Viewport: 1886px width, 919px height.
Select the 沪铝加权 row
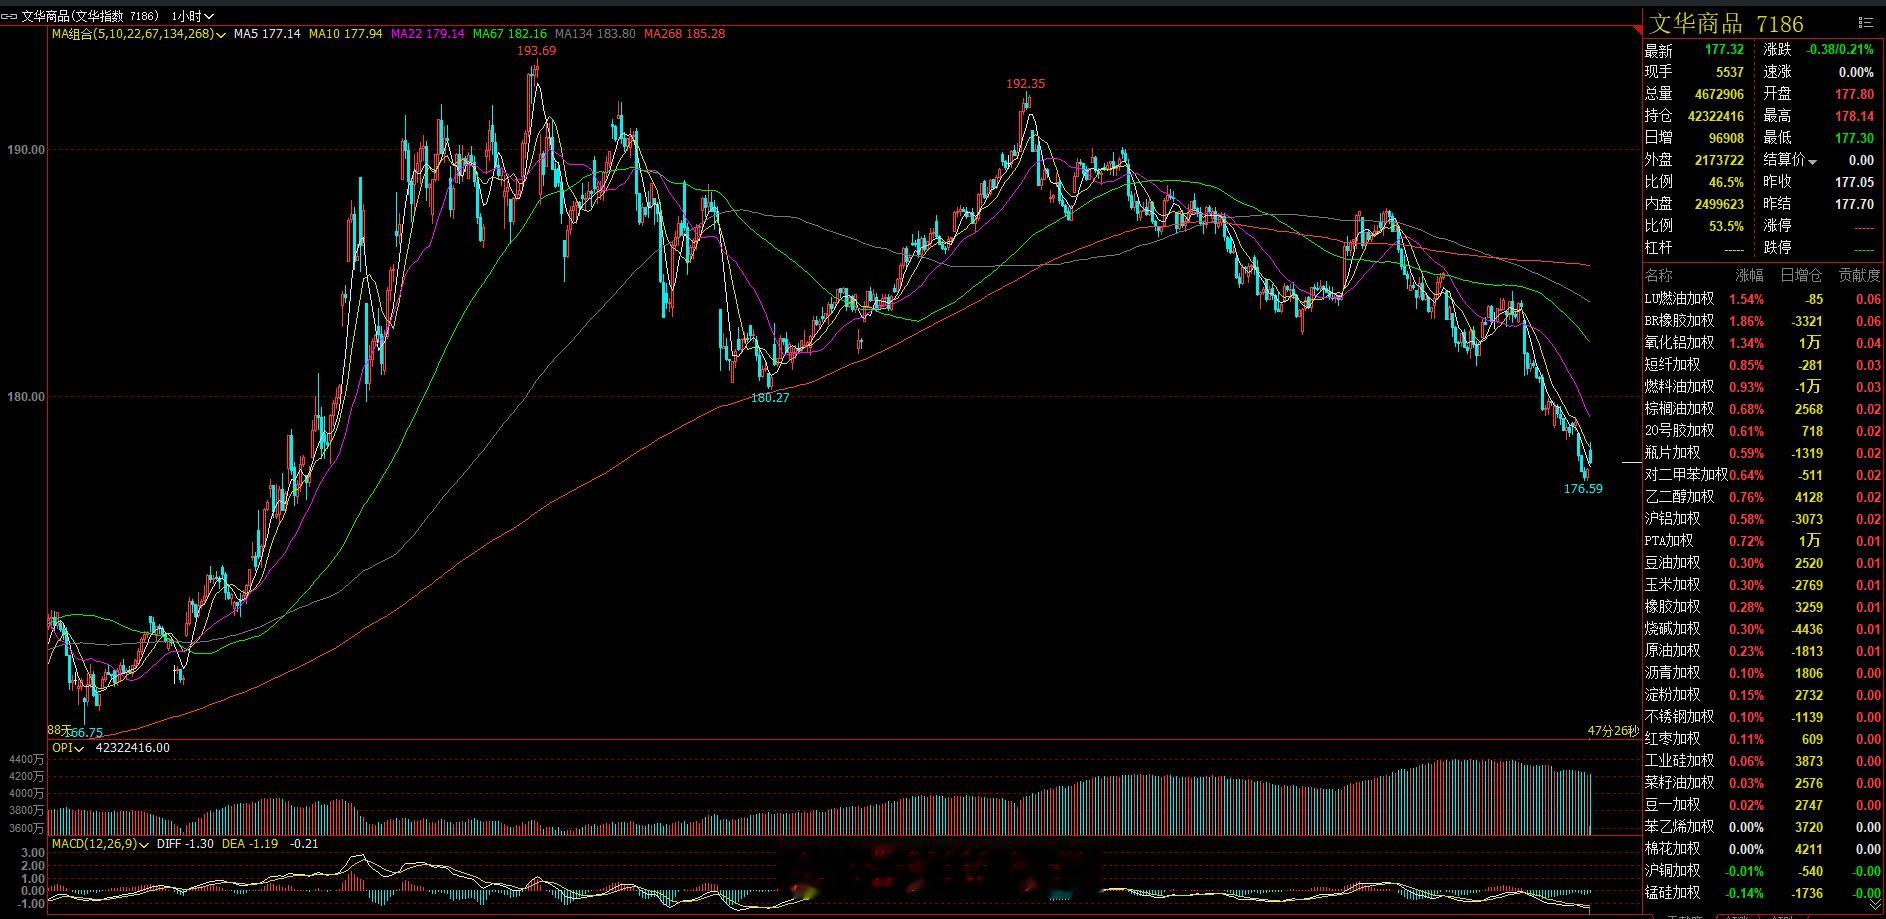point(1763,519)
